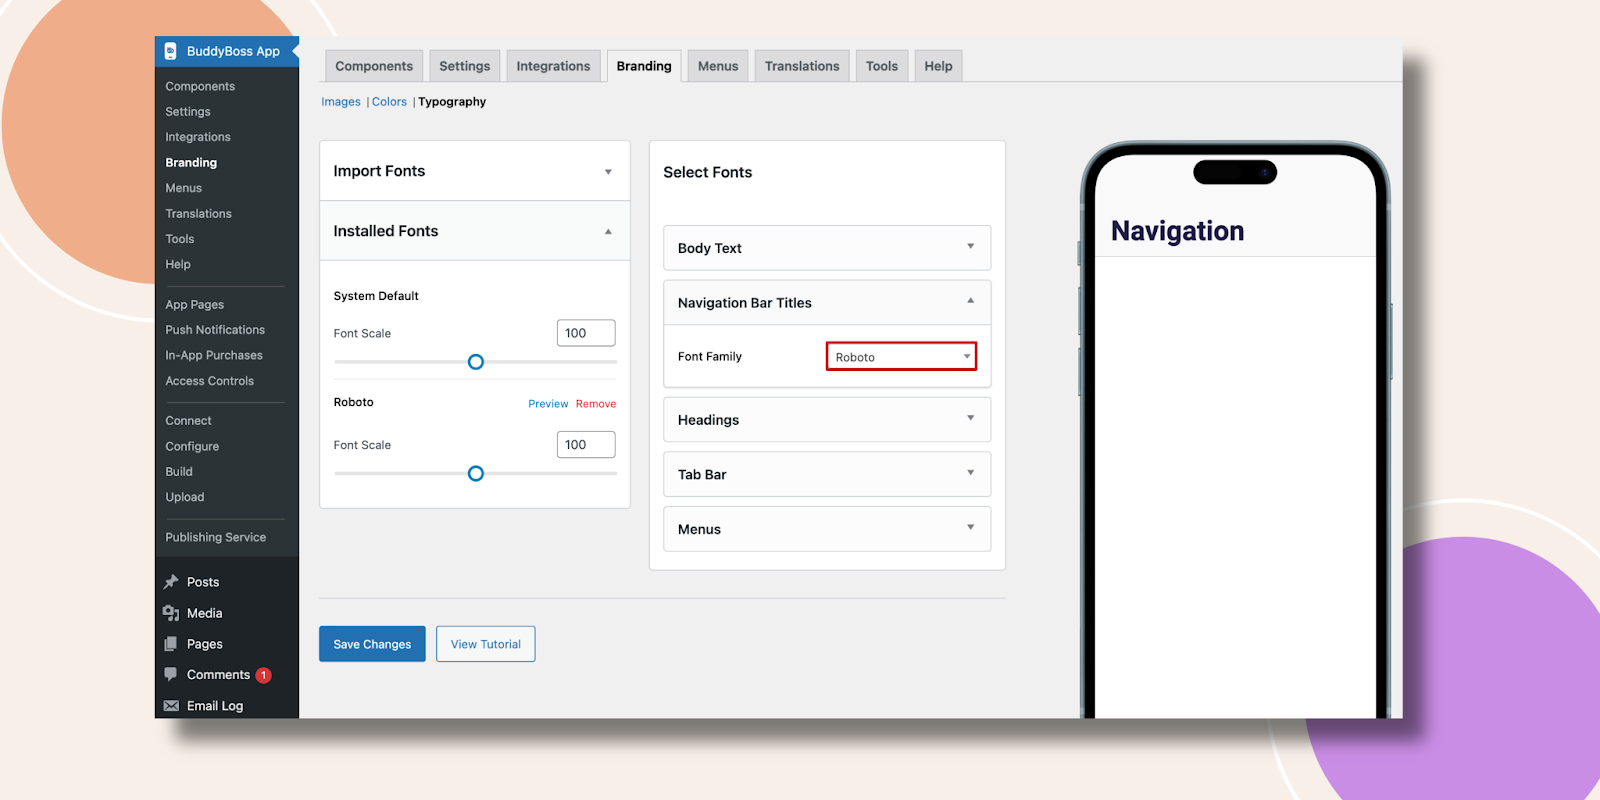
Task: Click the Email Log envelope icon
Action: tap(171, 706)
